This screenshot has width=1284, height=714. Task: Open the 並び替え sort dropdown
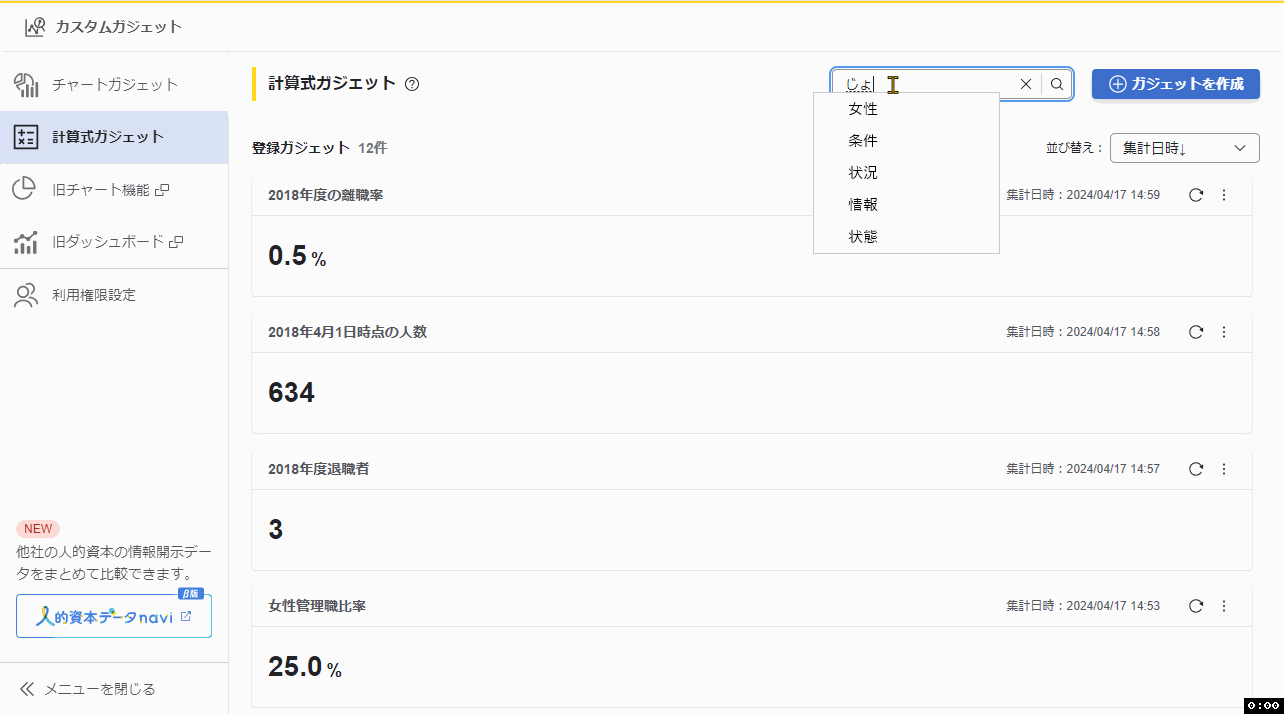(x=1184, y=148)
